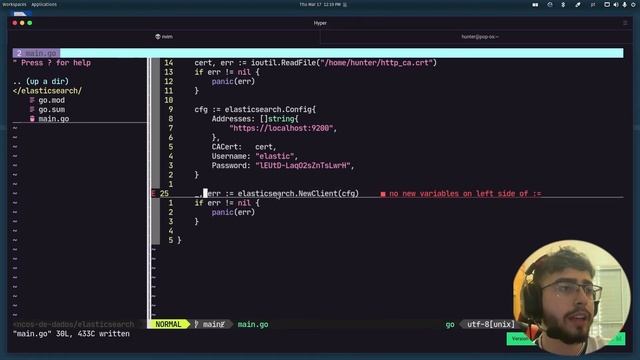Click current line number 25 in gutter
This screenshot has height=360, width=640.
pos(164,193)
